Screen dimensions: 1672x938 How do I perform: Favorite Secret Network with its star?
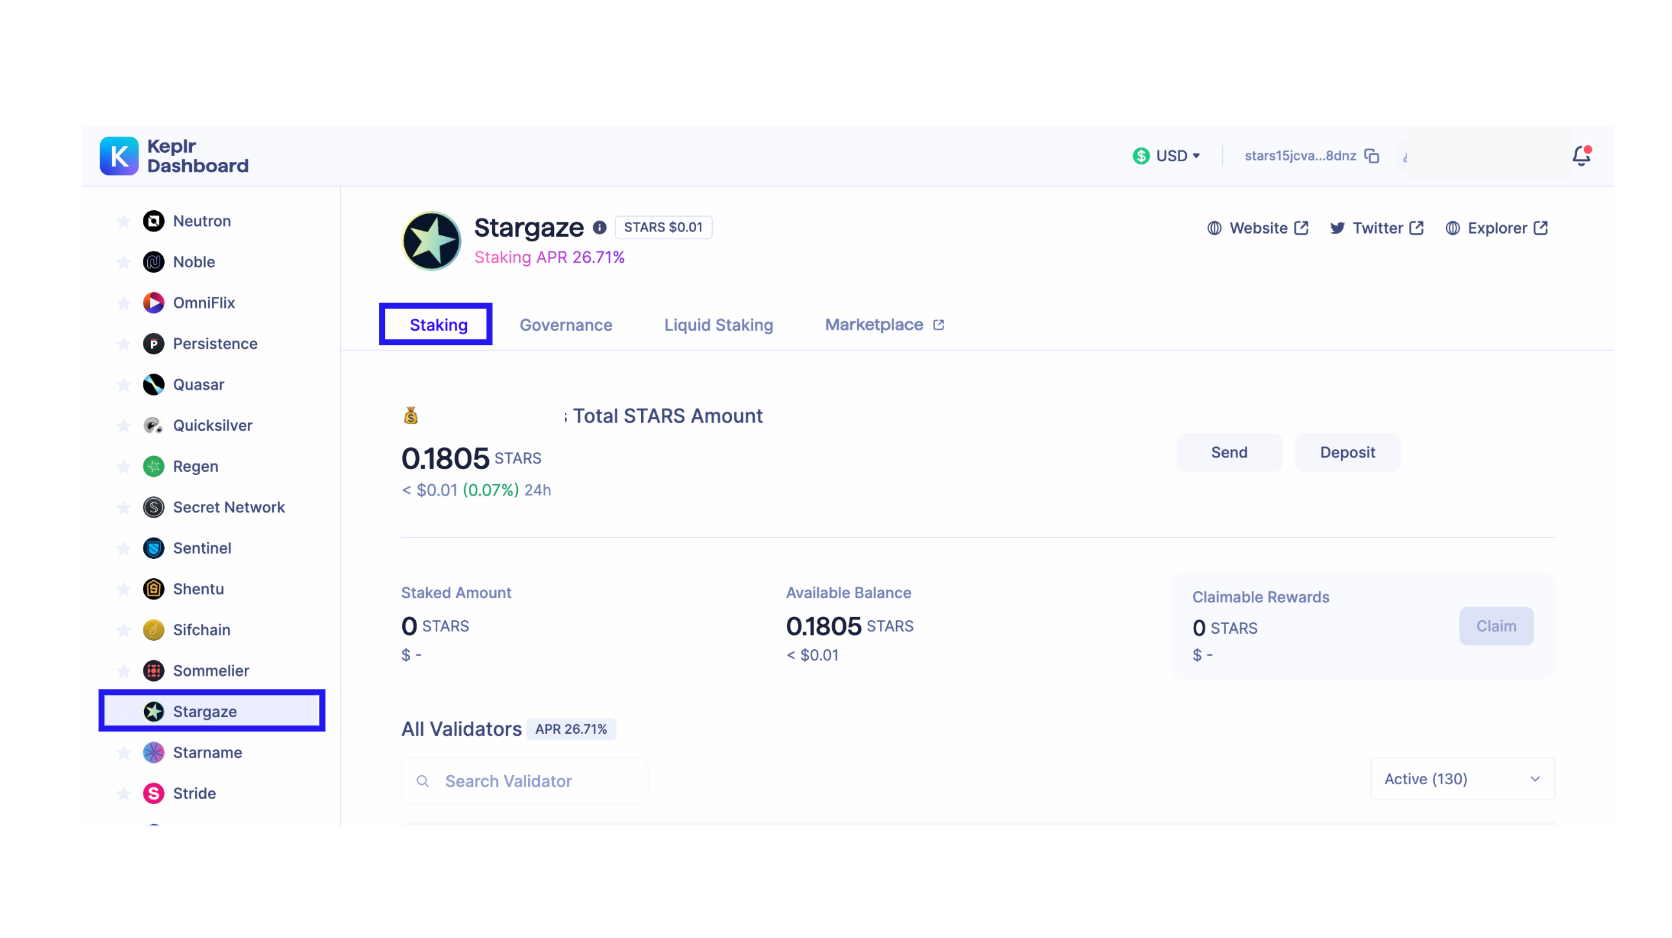(x=123, y=508)
